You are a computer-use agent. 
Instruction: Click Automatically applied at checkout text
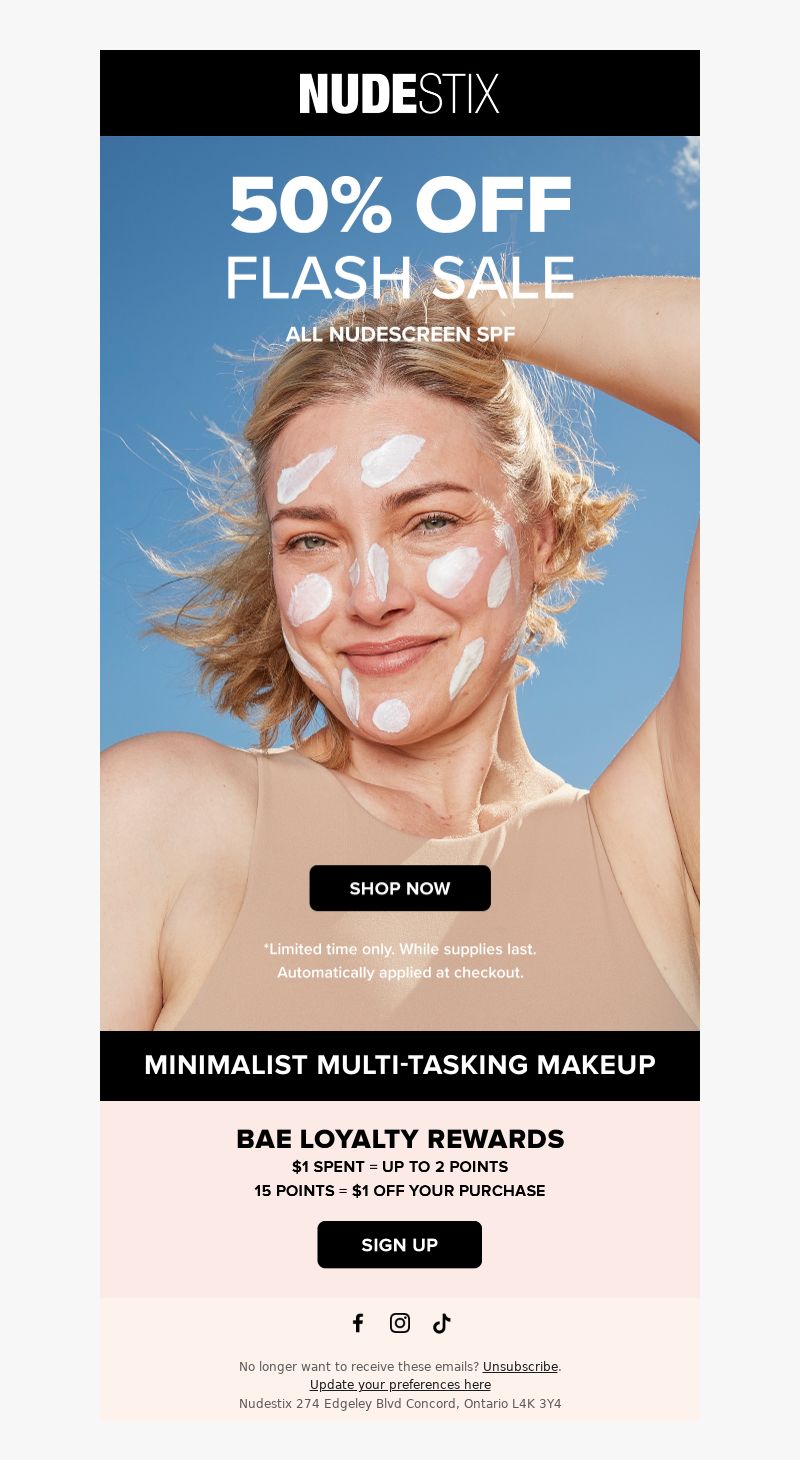coord(400,973)
